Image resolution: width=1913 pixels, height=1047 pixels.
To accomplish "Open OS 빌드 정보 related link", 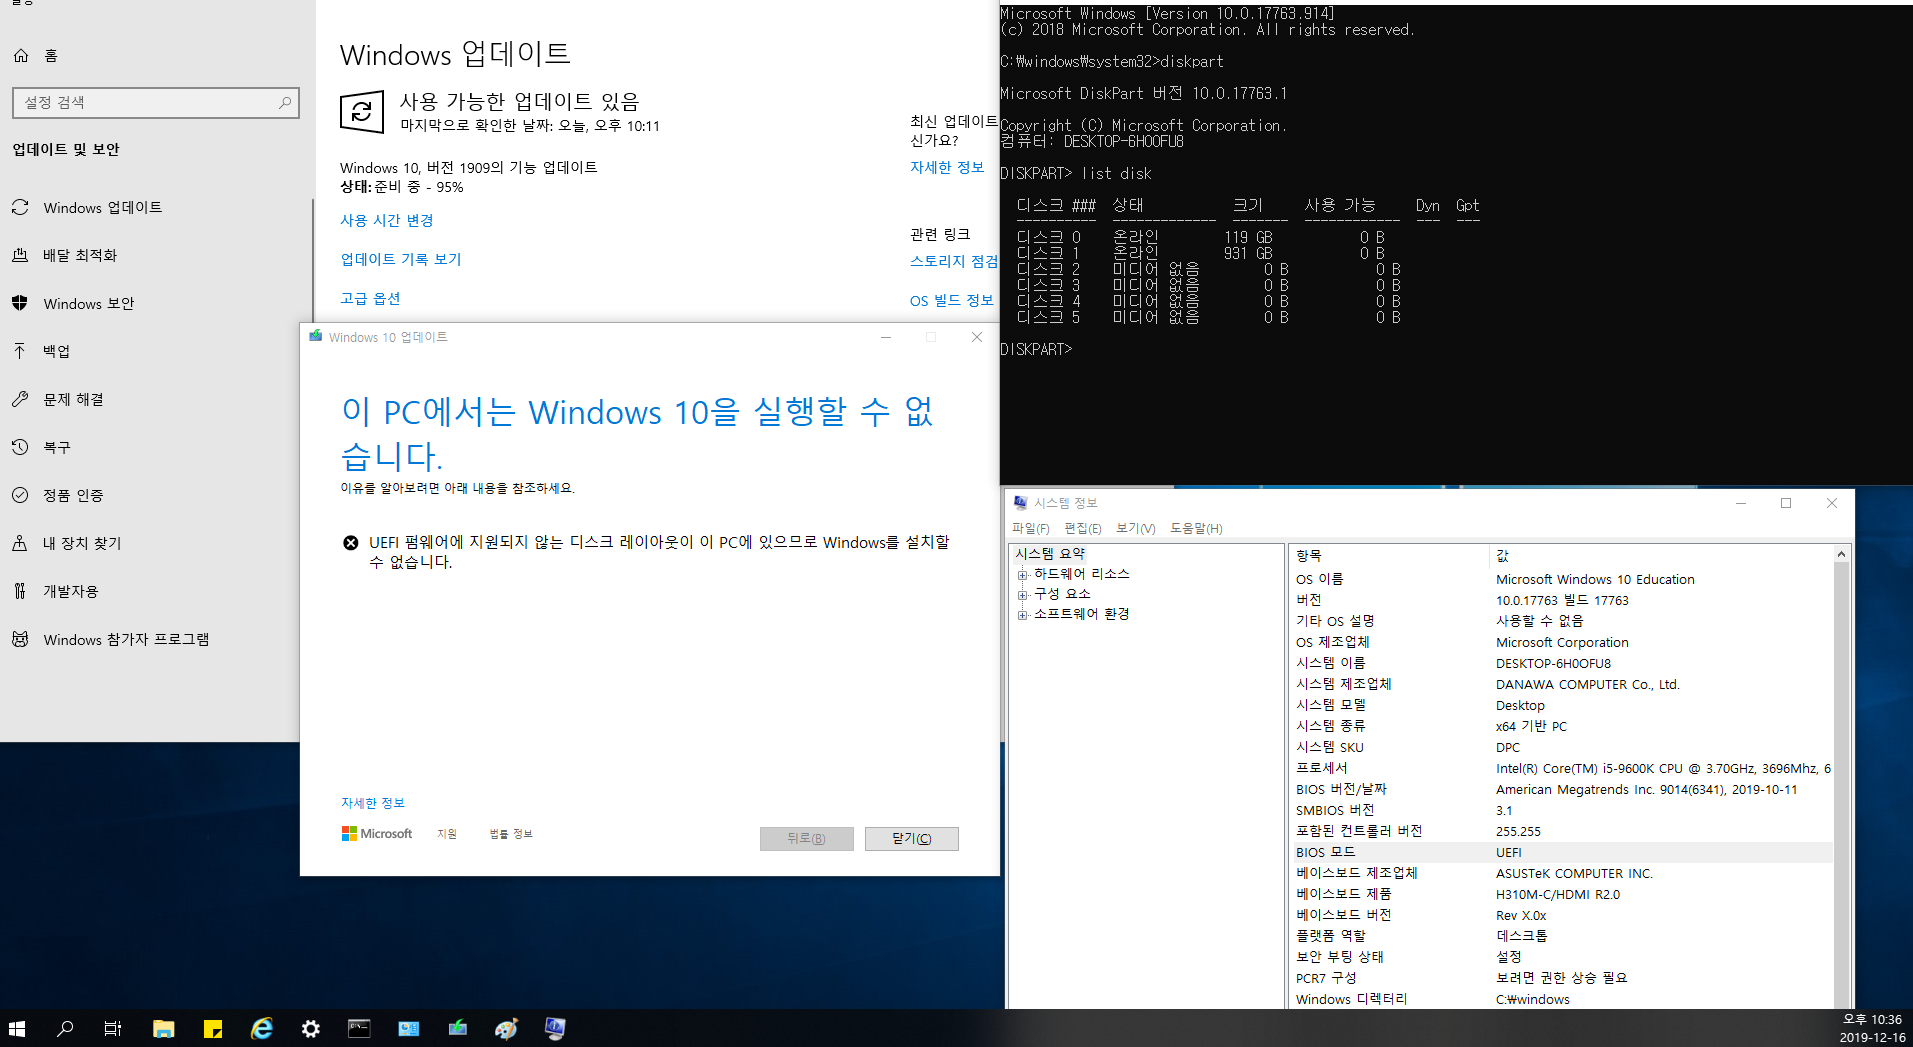I will pyautogui.click(x=952, y=301).
